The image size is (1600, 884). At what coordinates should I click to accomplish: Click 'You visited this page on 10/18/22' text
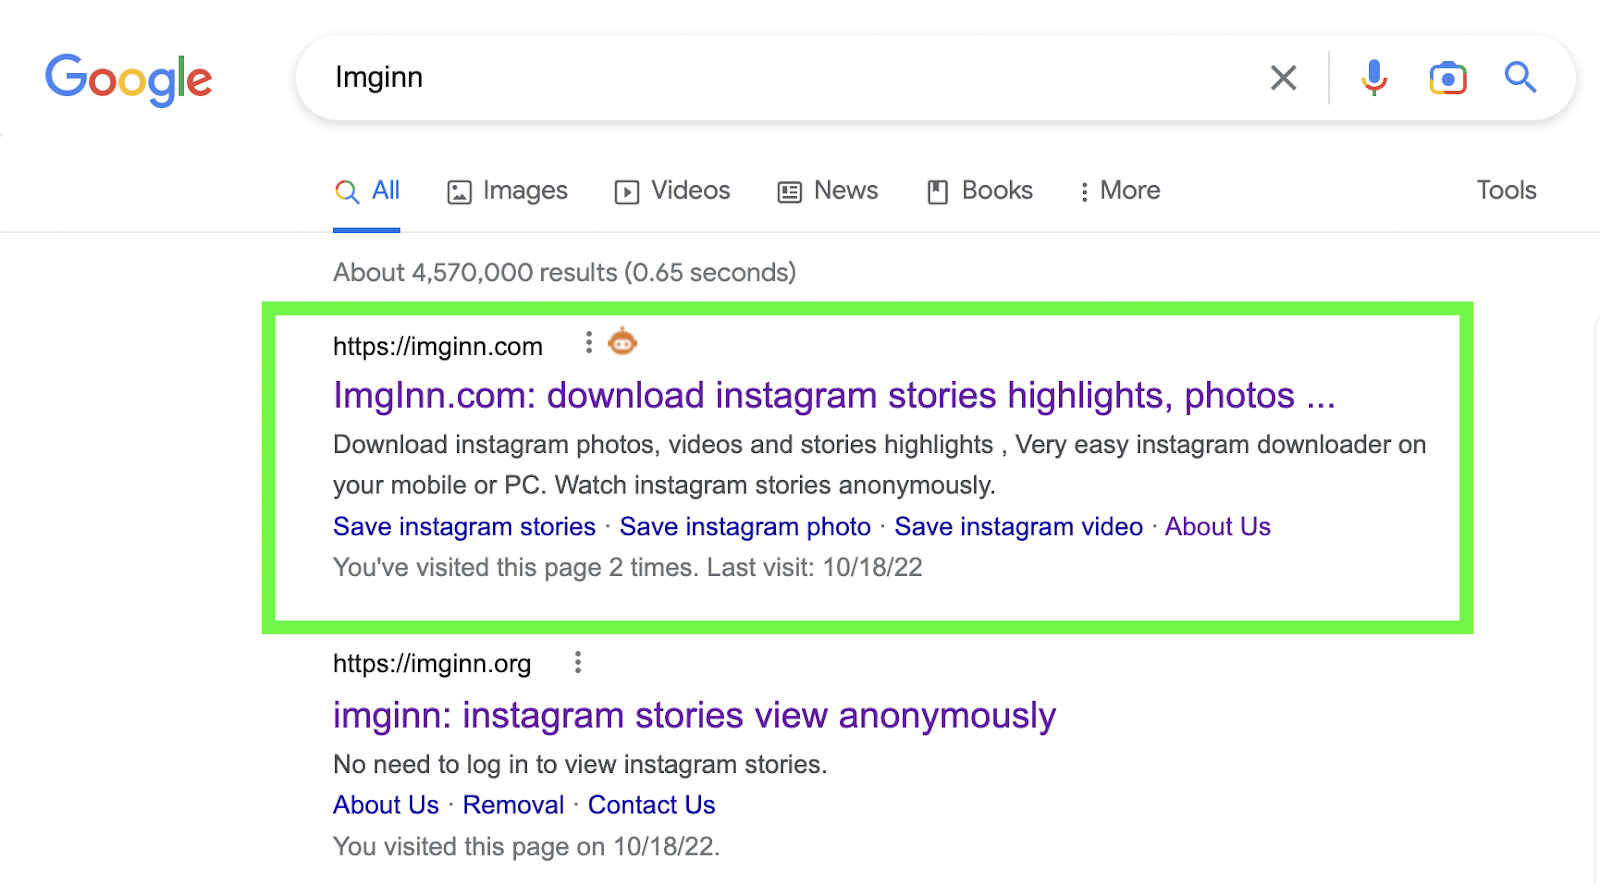coord(526,846)
